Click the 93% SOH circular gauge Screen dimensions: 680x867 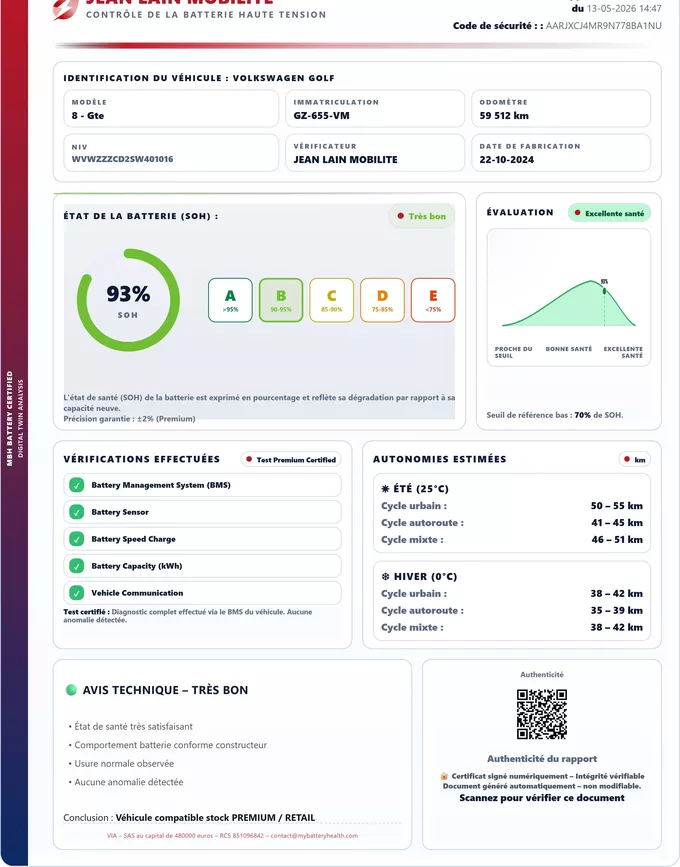[128, 300]
